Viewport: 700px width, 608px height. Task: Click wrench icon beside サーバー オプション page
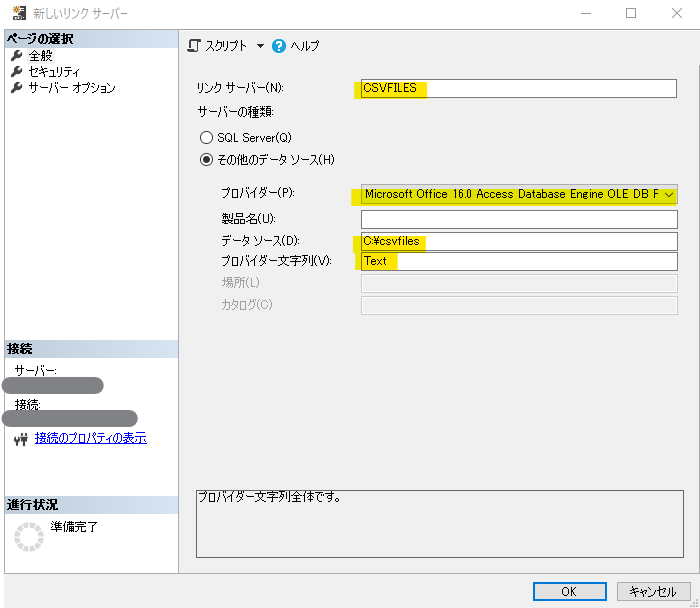(16, 88)
